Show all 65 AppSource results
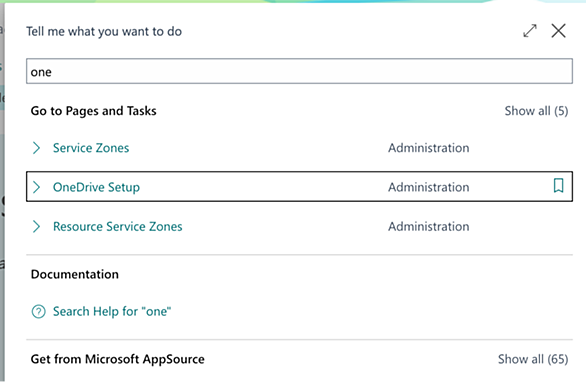 pyautogui.click(x=533, y=359)
